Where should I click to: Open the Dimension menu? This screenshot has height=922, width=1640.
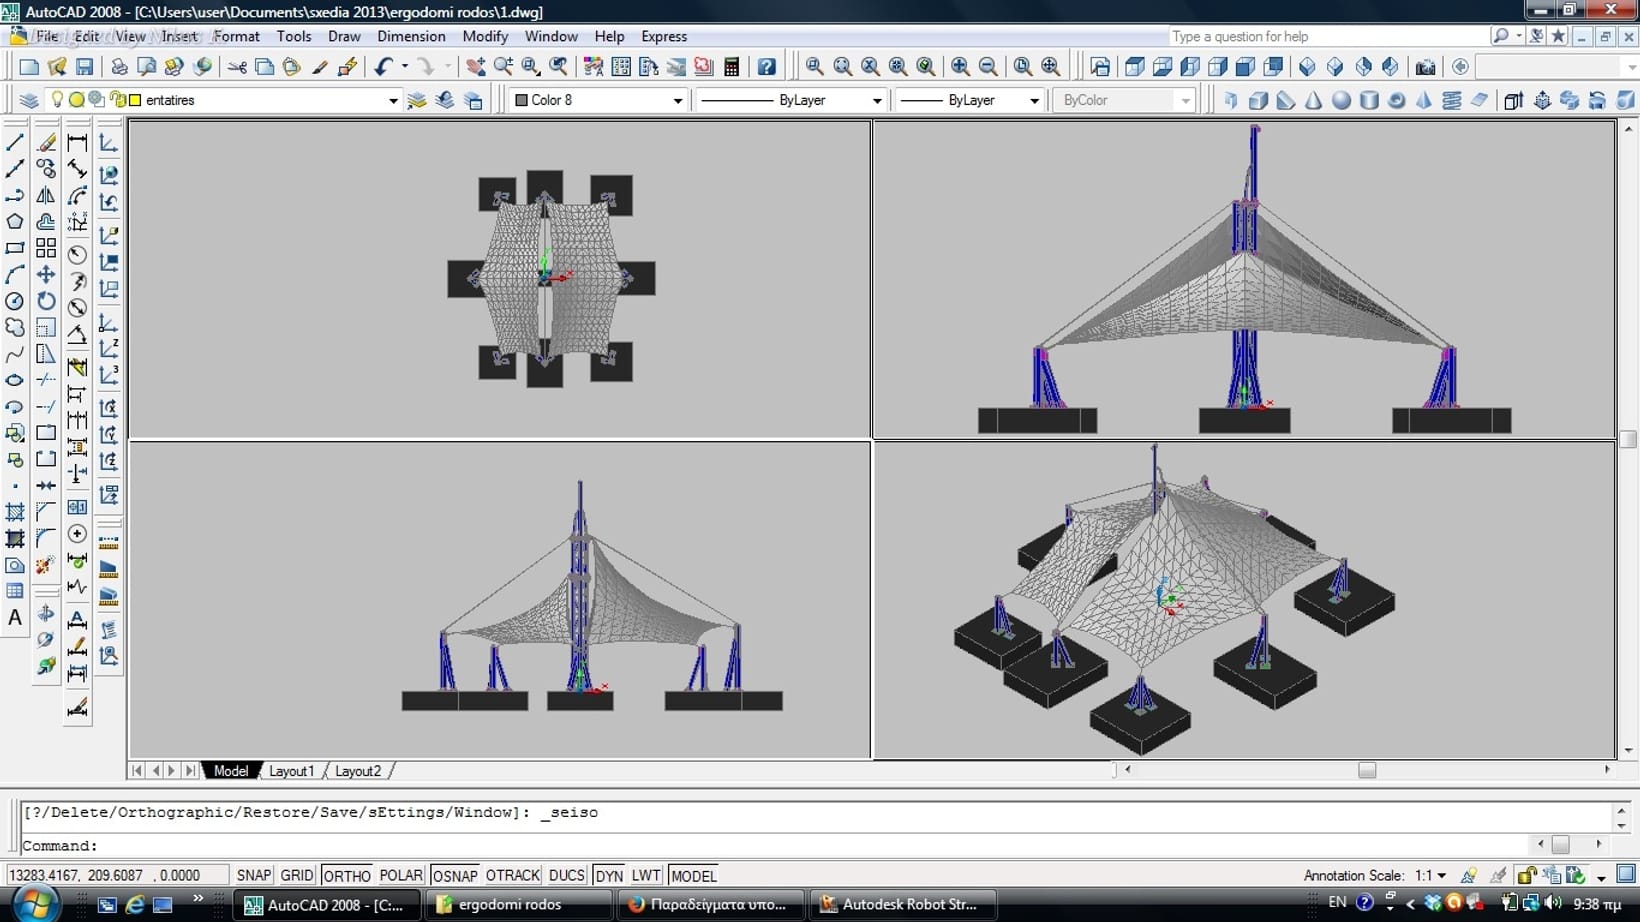click(411, 36)
